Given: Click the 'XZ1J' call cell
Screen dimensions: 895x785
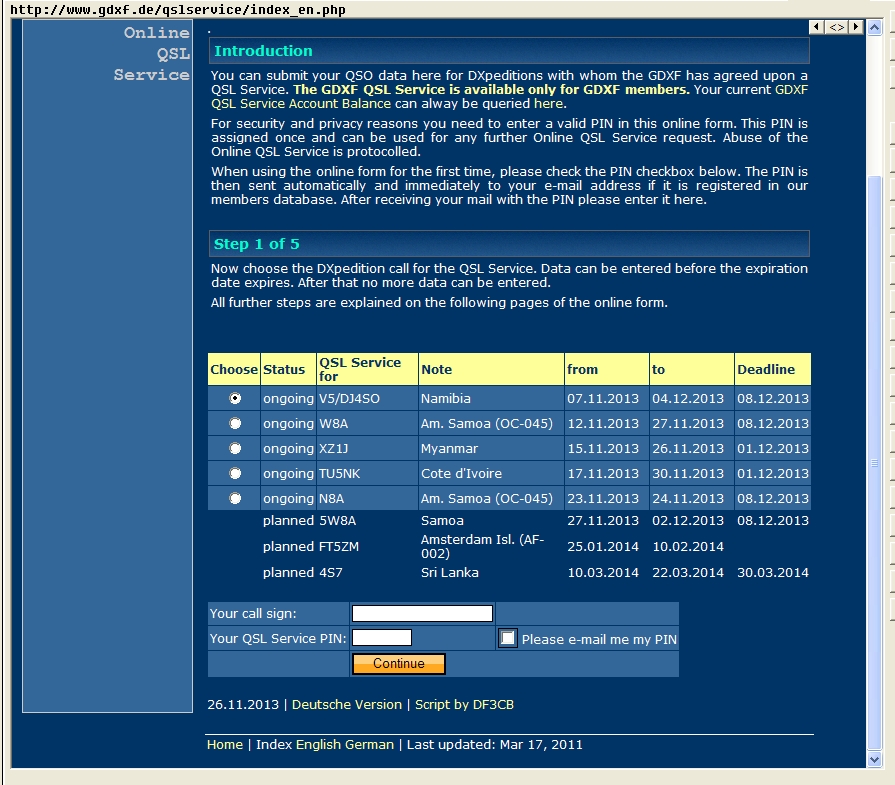Looking at the screenshot, I should [367, 449].
